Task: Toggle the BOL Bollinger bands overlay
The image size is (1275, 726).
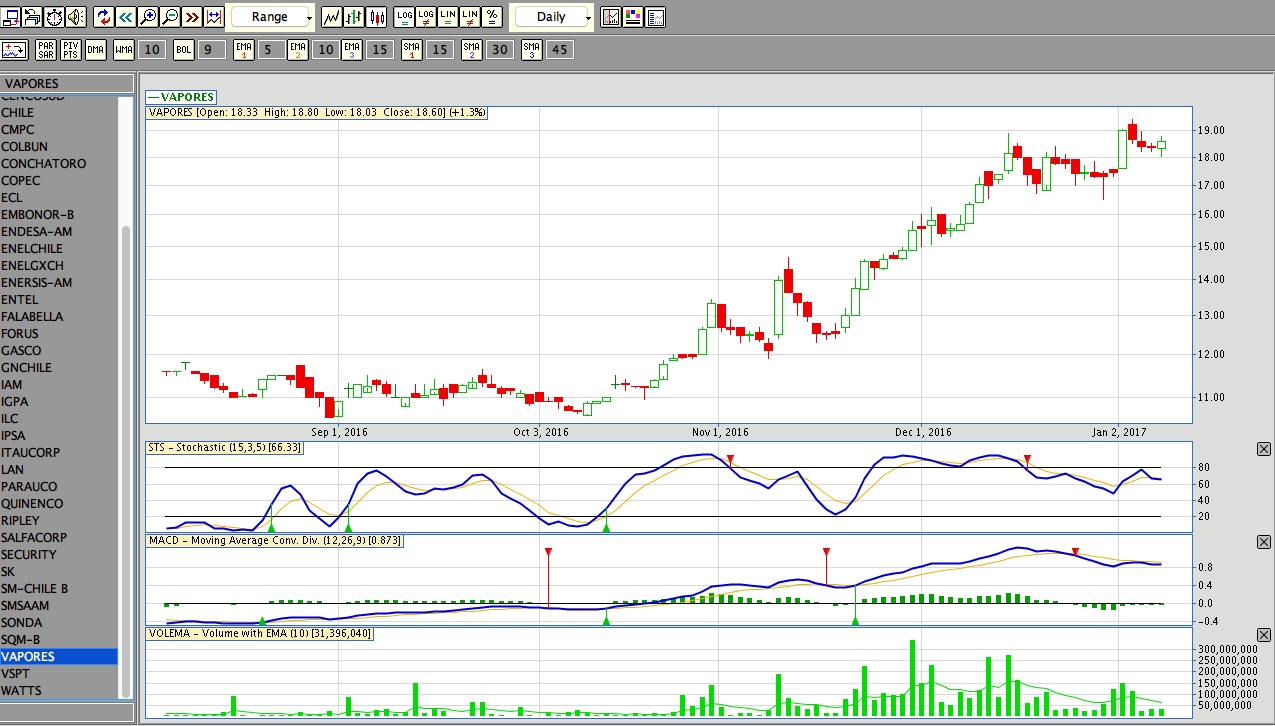Action: click(184, 49)
